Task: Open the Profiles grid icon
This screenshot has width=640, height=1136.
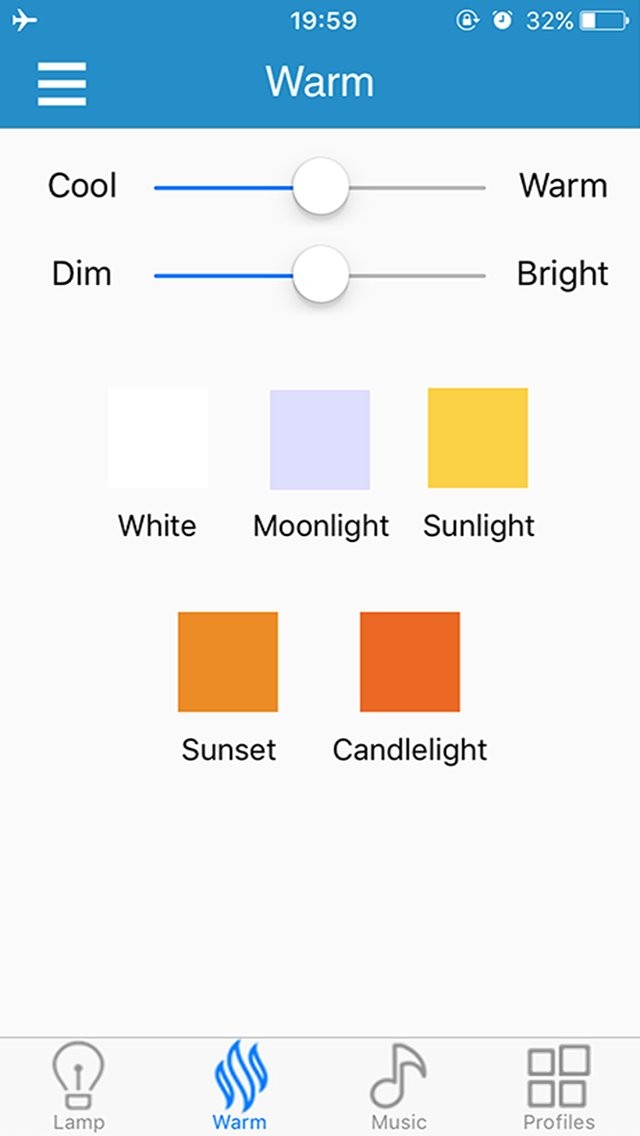Action: (x=559, y=1075)
